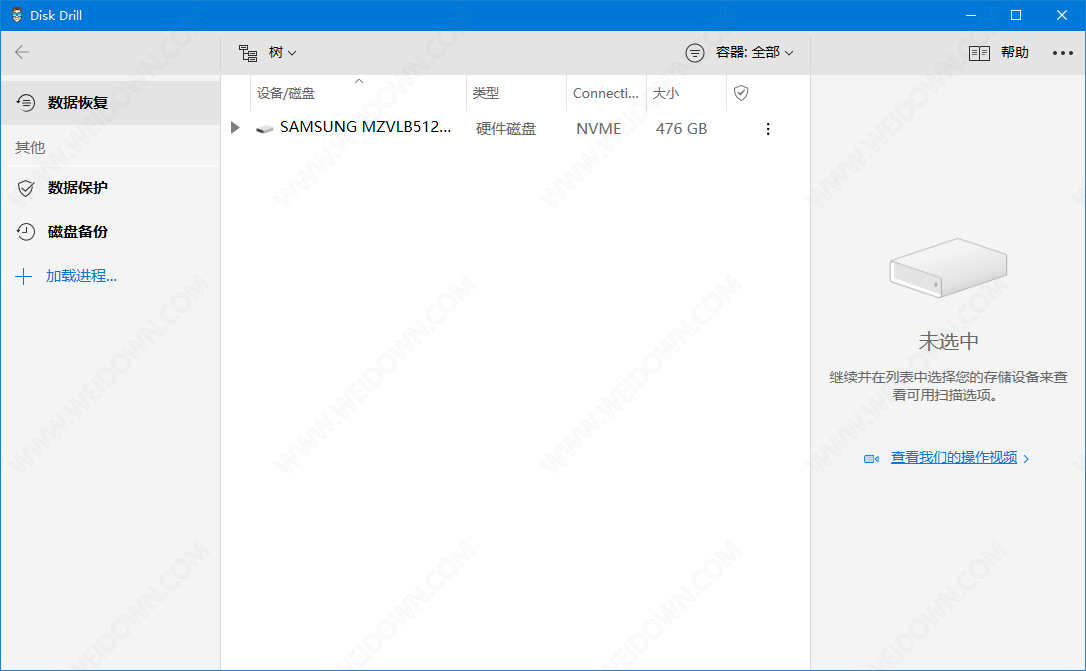Click the back arrow icon
This screenshot has width=1086, height=671.
point(22,52)
